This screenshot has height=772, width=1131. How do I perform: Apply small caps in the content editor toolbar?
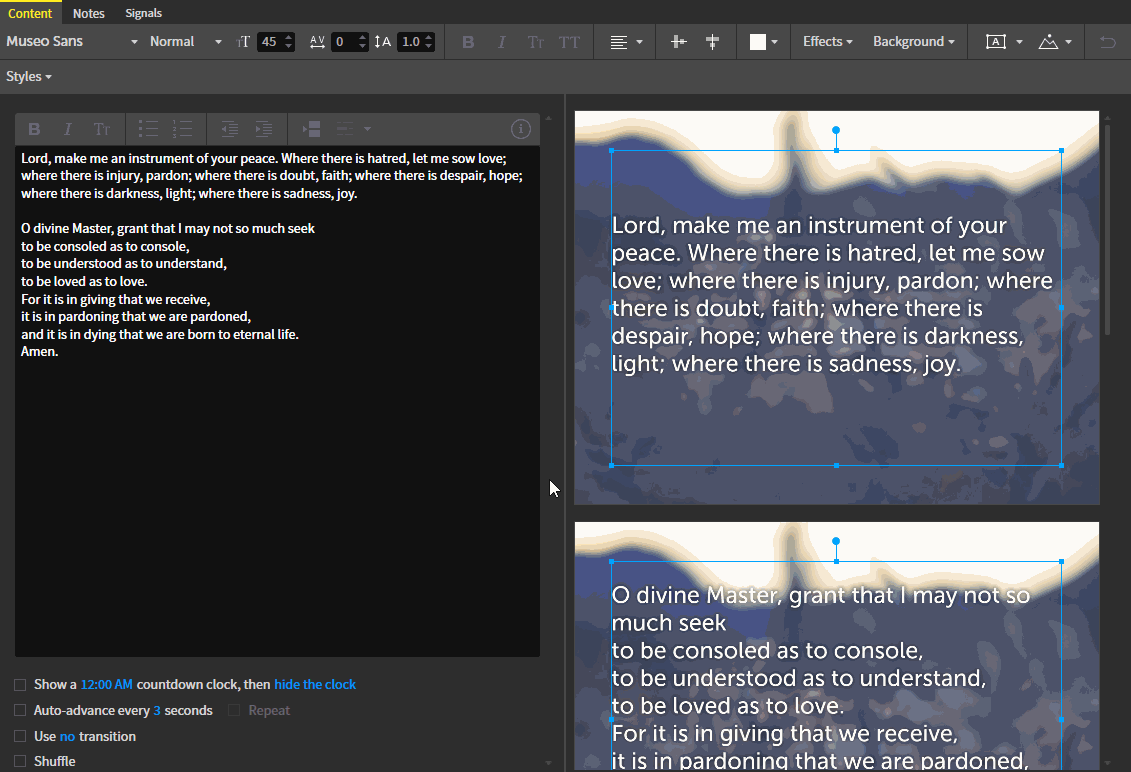coord(101,129)
